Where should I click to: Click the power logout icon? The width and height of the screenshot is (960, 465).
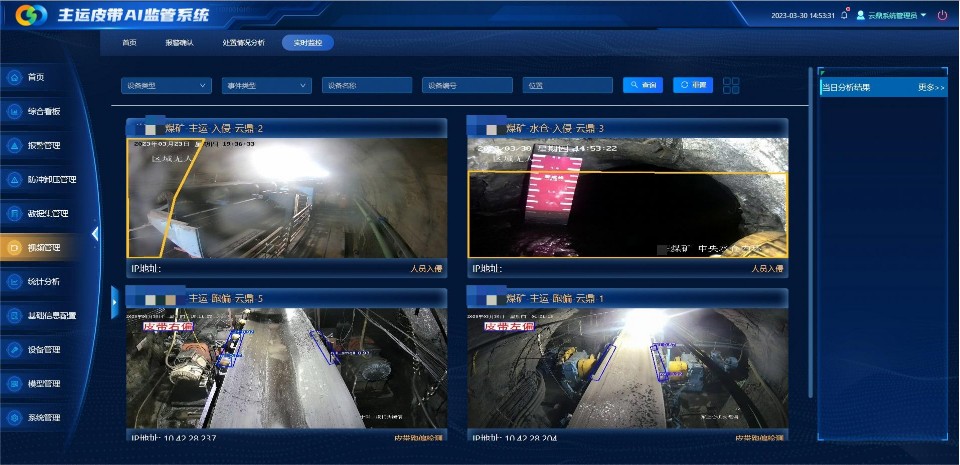point(942,15)
